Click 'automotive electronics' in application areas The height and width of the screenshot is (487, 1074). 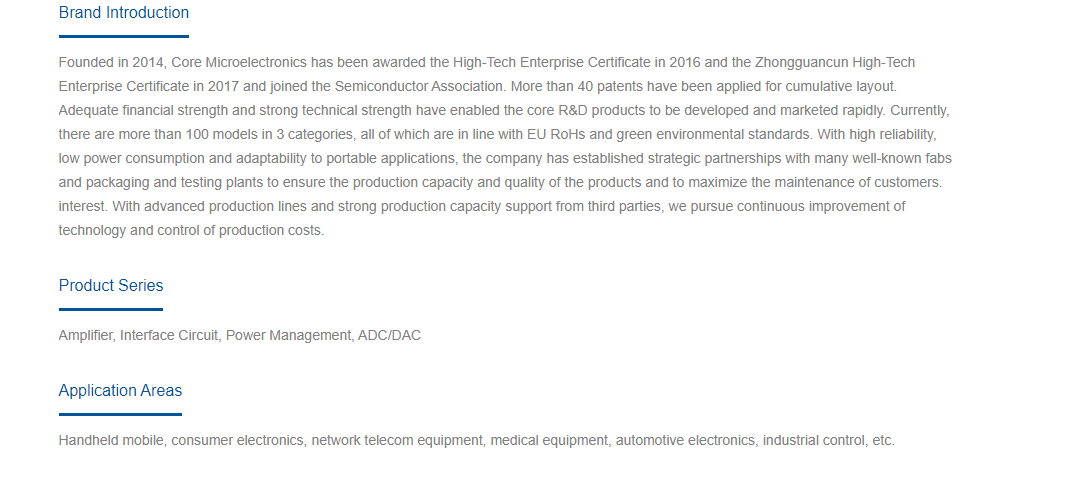point(685,440)
